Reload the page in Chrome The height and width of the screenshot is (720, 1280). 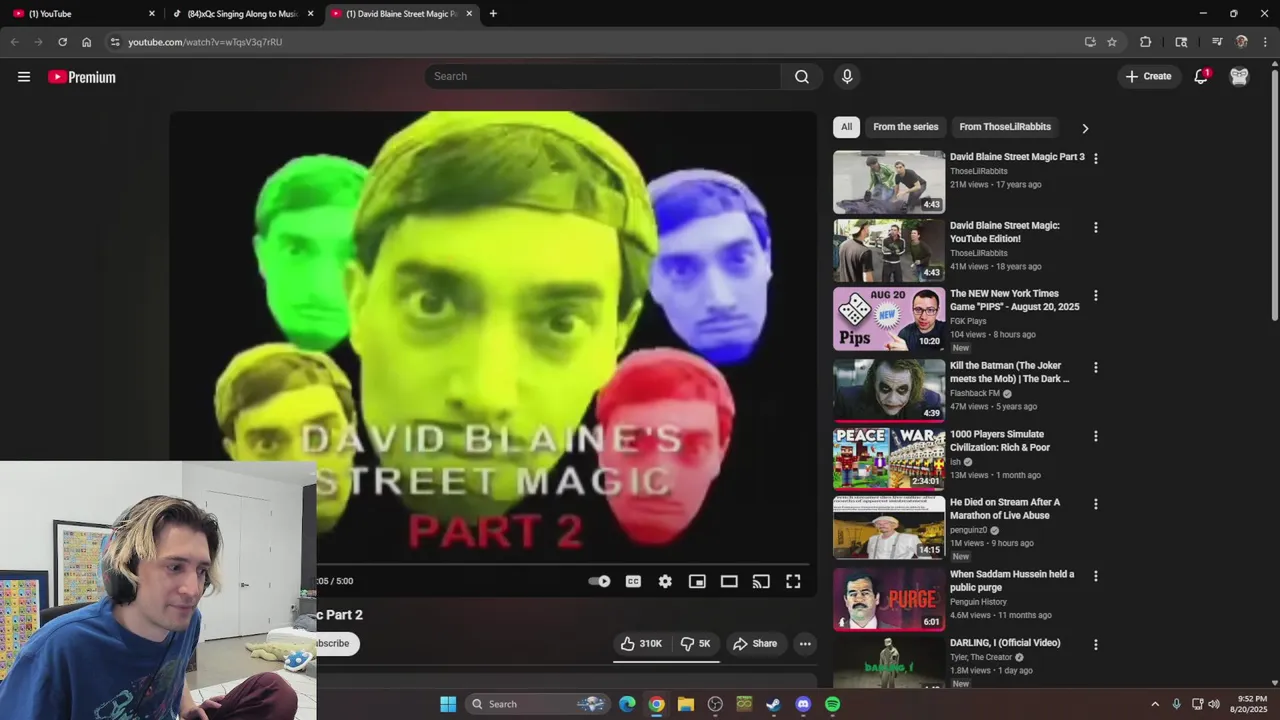click(62, 42)
